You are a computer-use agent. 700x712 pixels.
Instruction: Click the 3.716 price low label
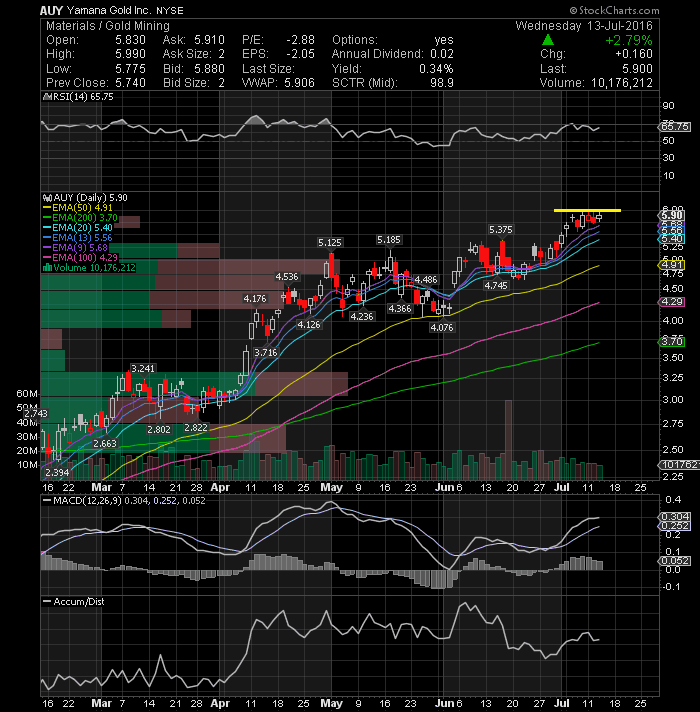click(266, 352)
